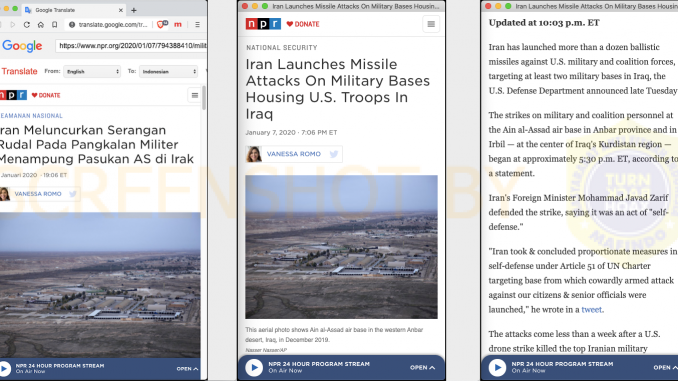Viewport: 678px width, 381px height.
Task: Play the program stream in left window
Action: (5, 368)
